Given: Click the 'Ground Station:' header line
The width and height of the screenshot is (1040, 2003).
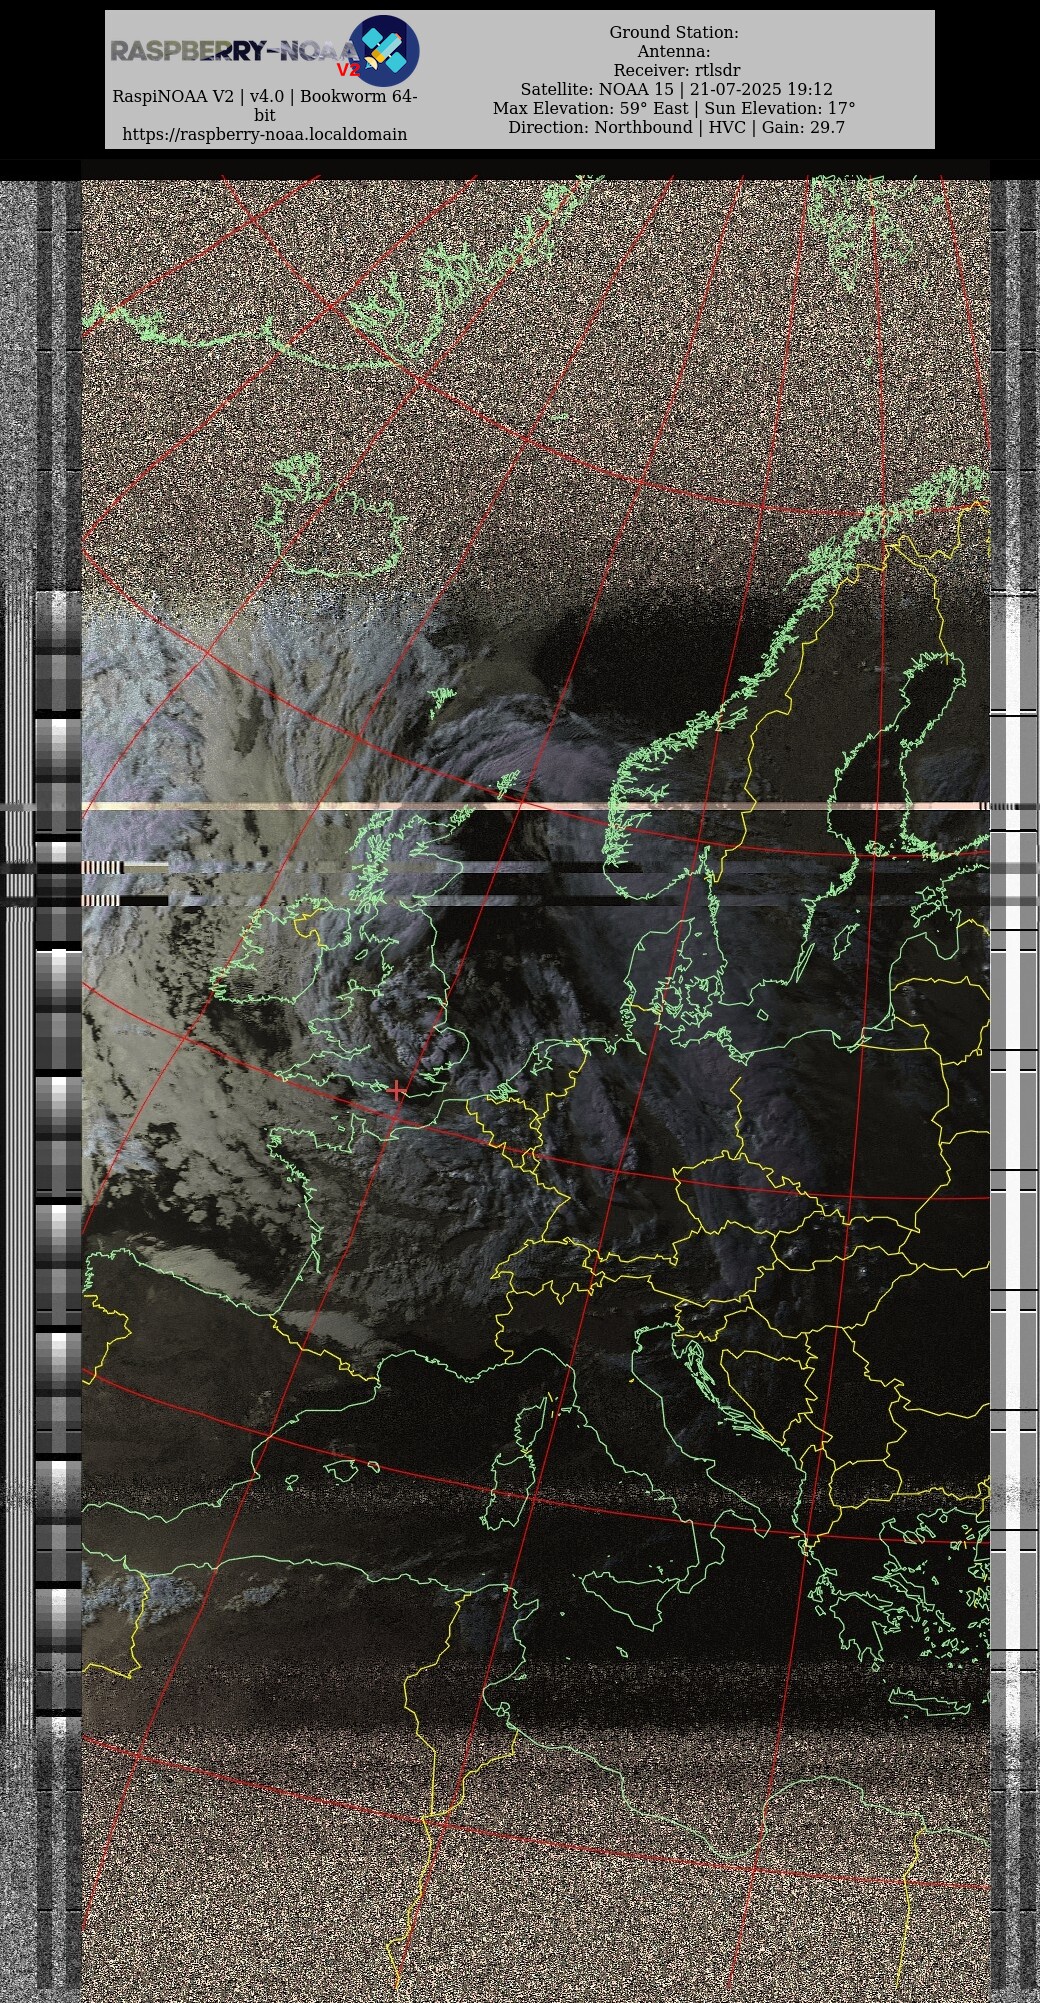Looking at the screenshot, I should 674,33.
